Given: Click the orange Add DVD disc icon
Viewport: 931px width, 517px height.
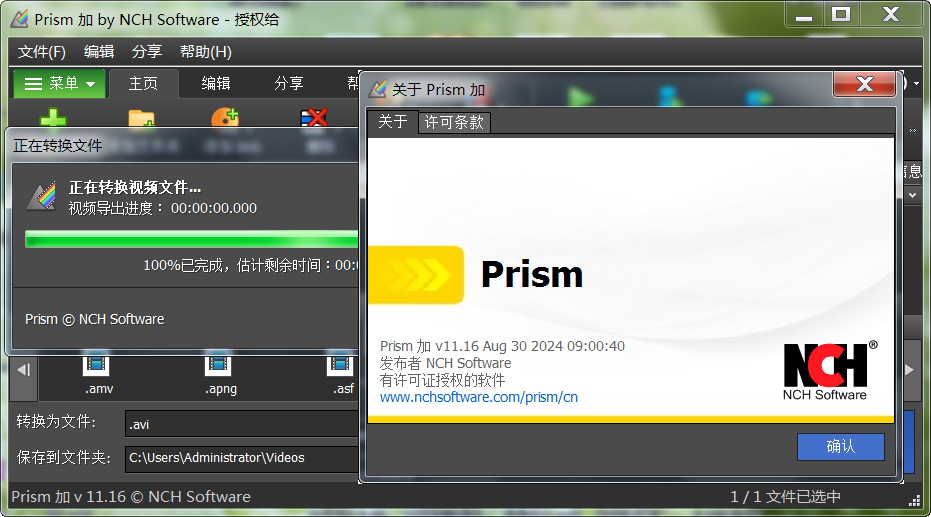Looking at the screenshot, I should point(225,117).
